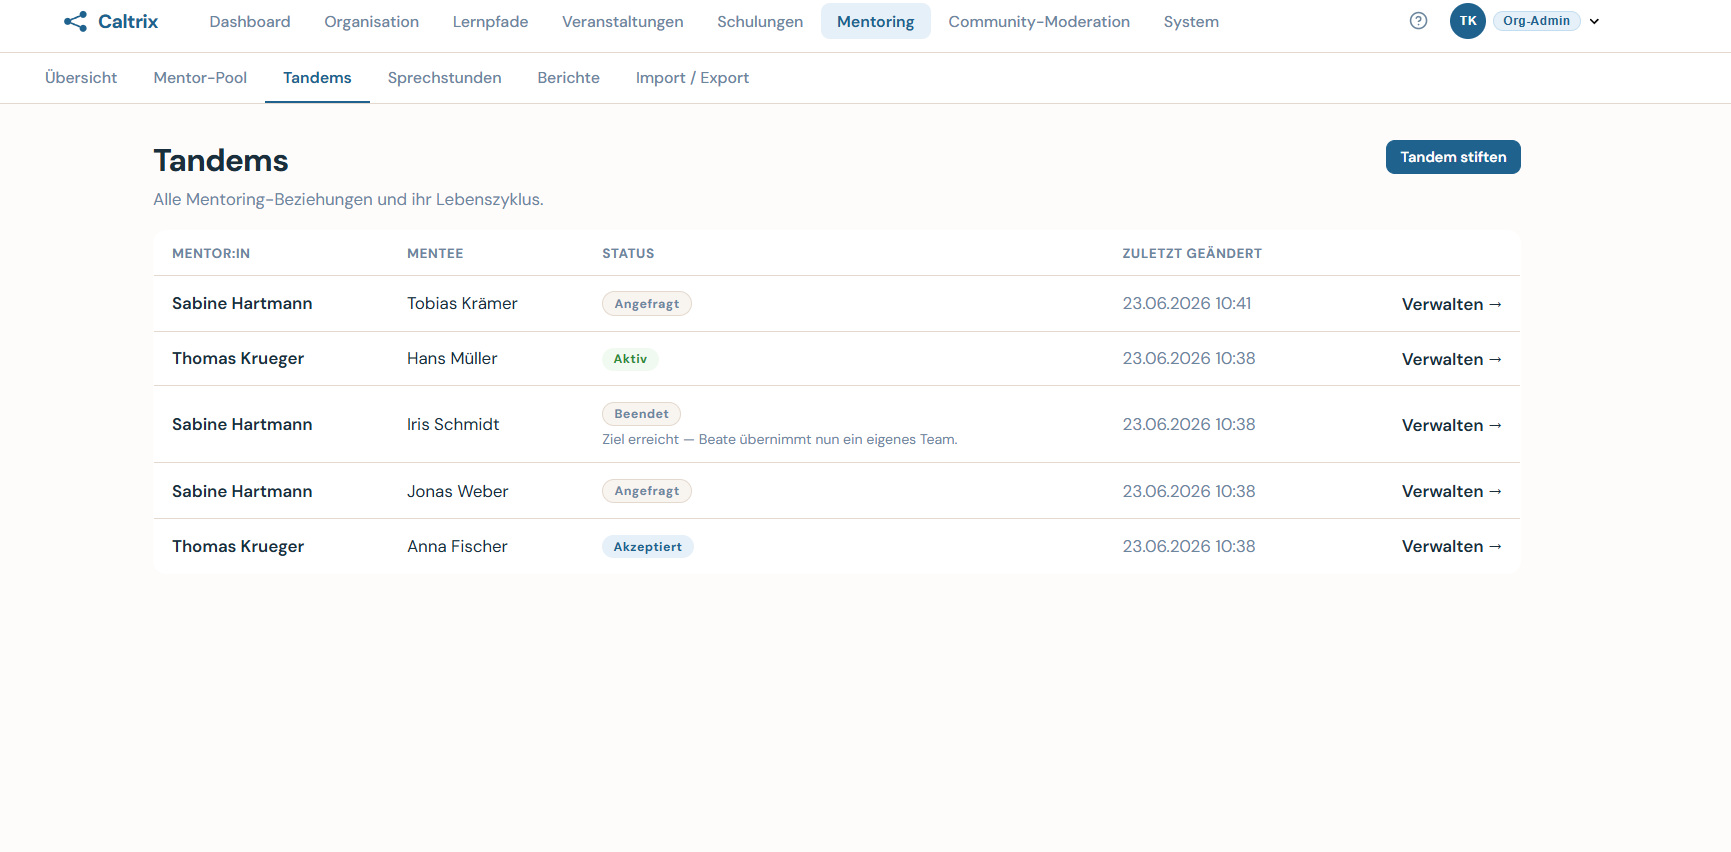Image resolution: width=1731 pixels, height=852 pixels.
Task: Click the Org-Admin role badge
Action: (1536, 21)
